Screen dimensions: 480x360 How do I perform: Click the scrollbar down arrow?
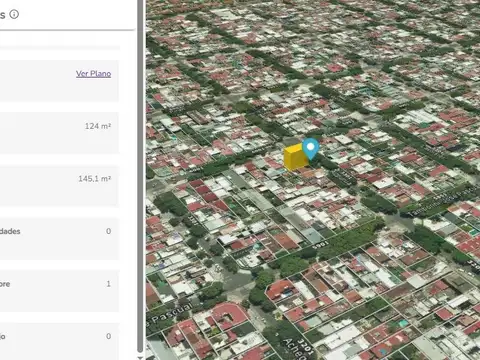[140, 357]
